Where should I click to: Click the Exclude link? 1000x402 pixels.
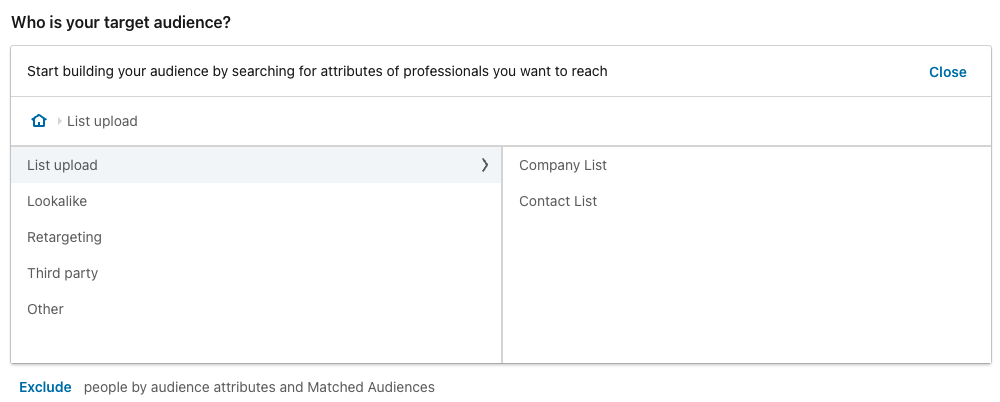pos(45,387)
